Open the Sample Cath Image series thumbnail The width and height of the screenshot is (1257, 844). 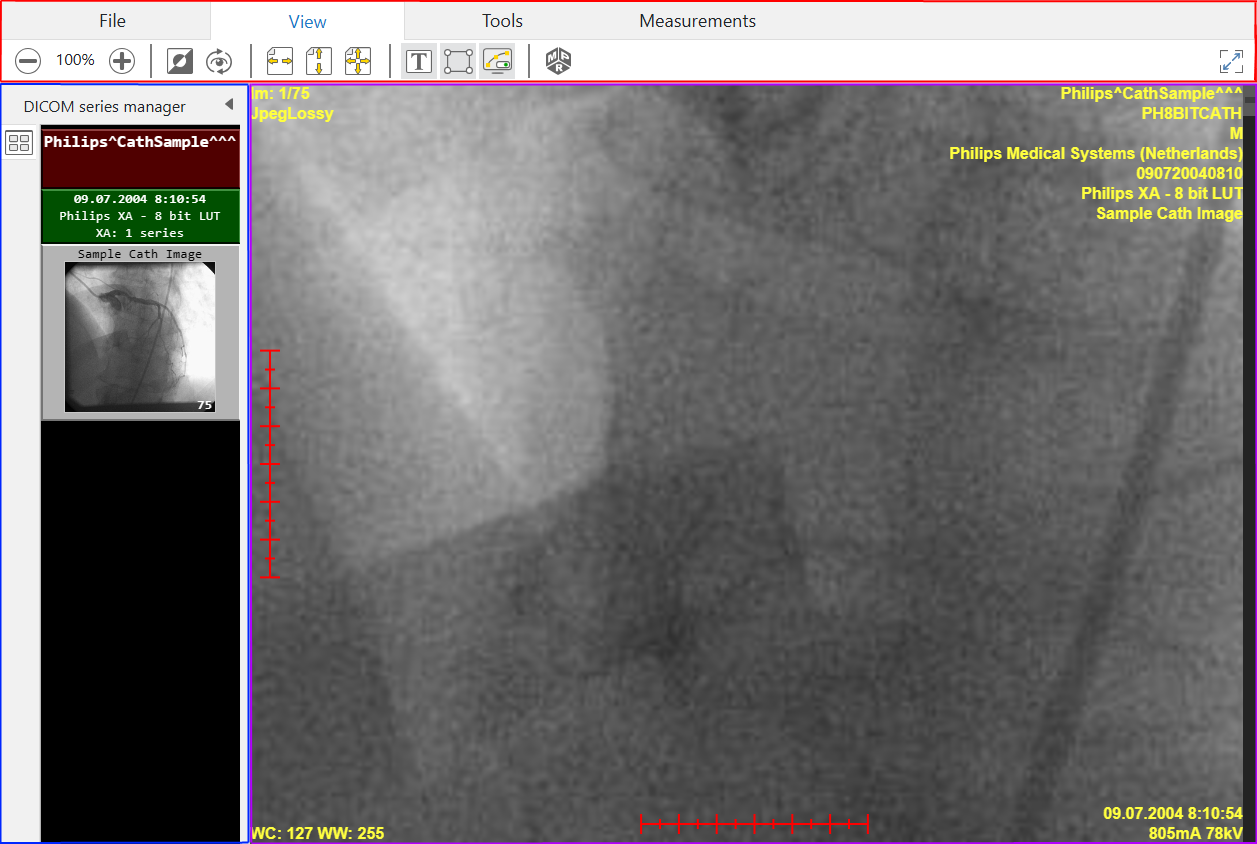[140, 332]
